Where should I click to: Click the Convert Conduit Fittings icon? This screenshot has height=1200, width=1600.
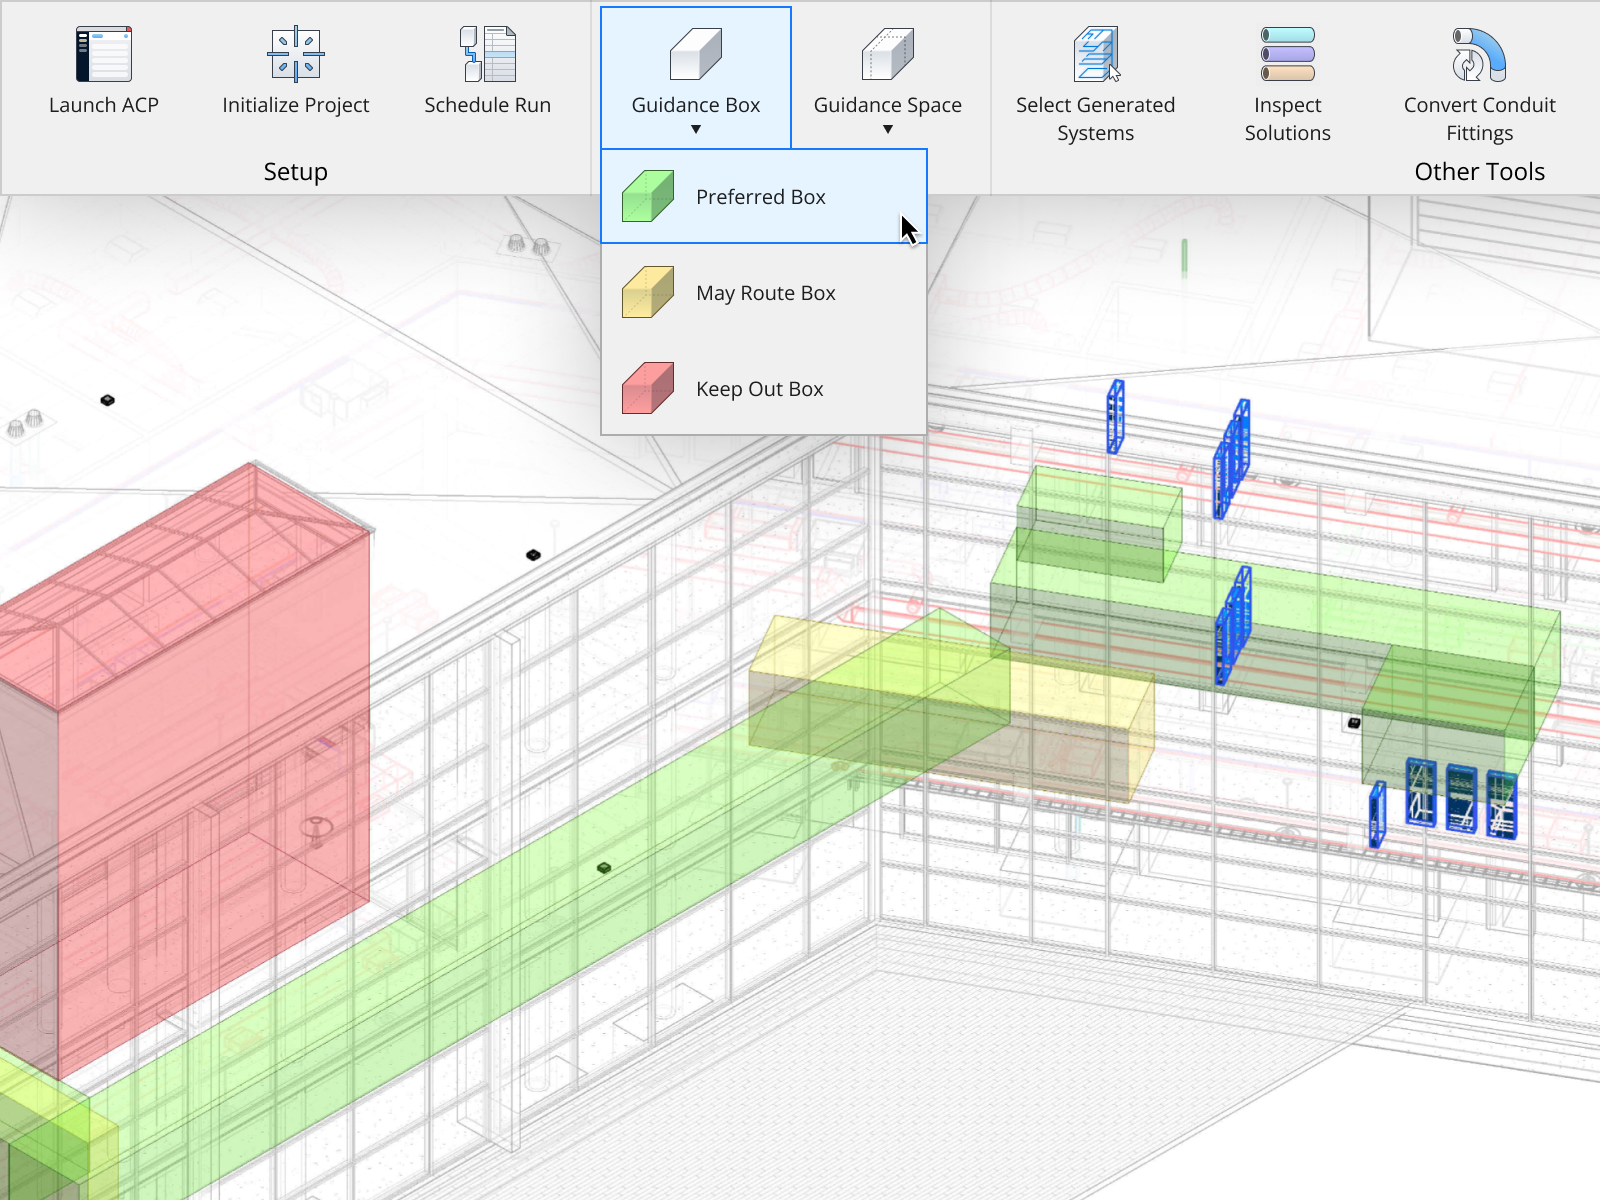tap(1479, 55)
